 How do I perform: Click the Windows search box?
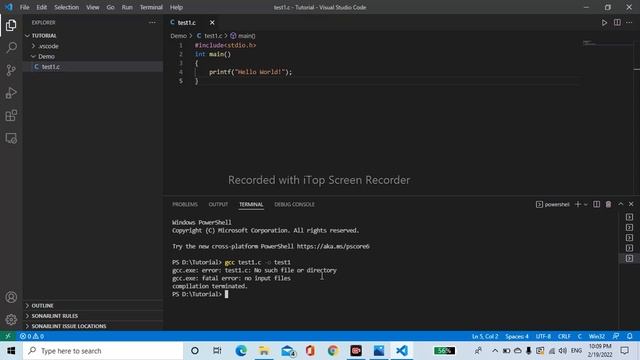point(103,351)
